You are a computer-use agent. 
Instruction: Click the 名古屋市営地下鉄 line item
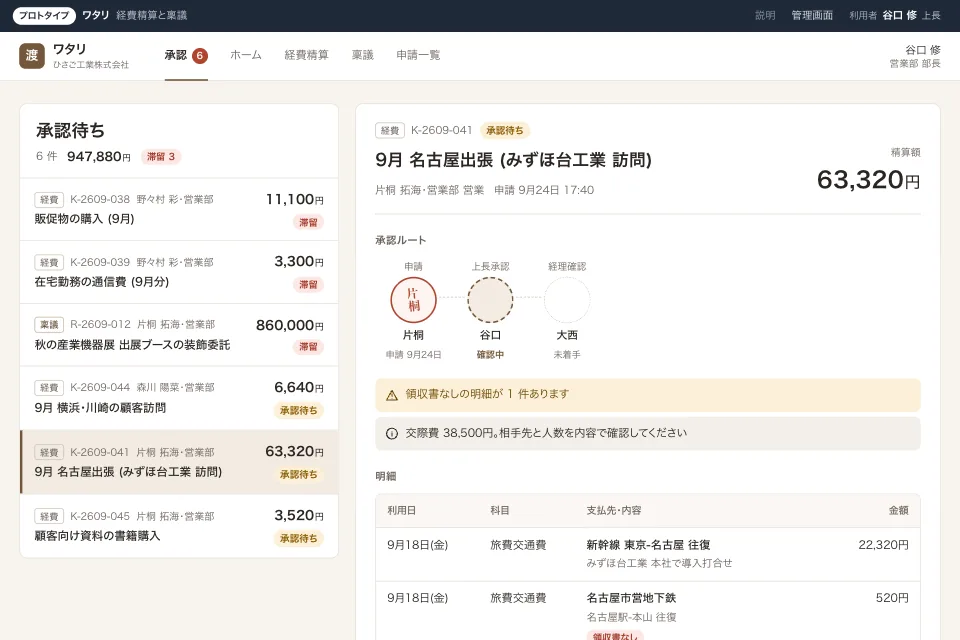[648, 611]
